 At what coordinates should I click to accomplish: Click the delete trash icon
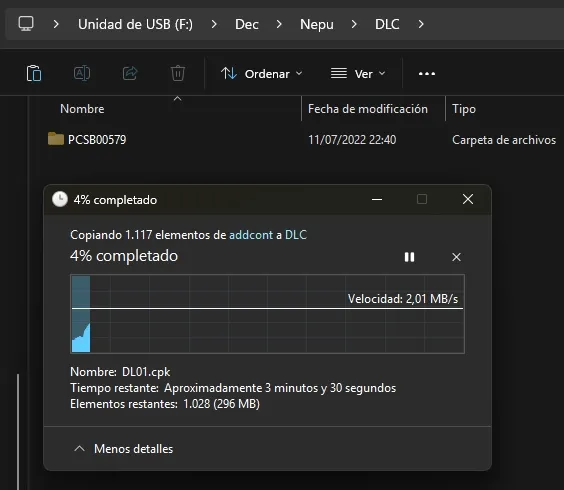[x=178, y=73]
